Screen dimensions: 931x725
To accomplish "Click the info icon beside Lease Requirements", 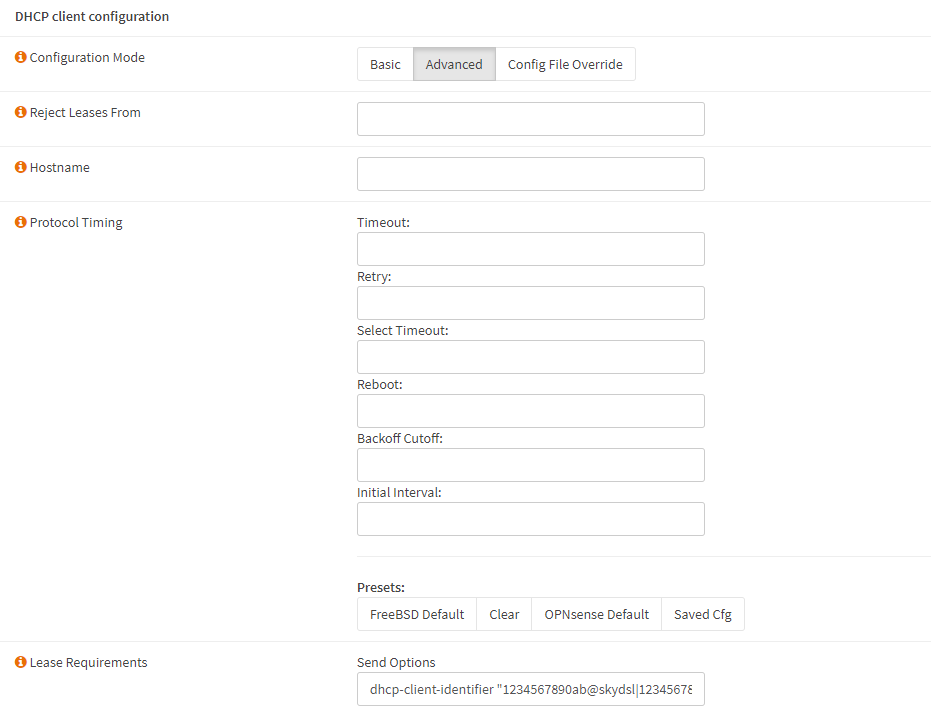I will pos(21,663).
